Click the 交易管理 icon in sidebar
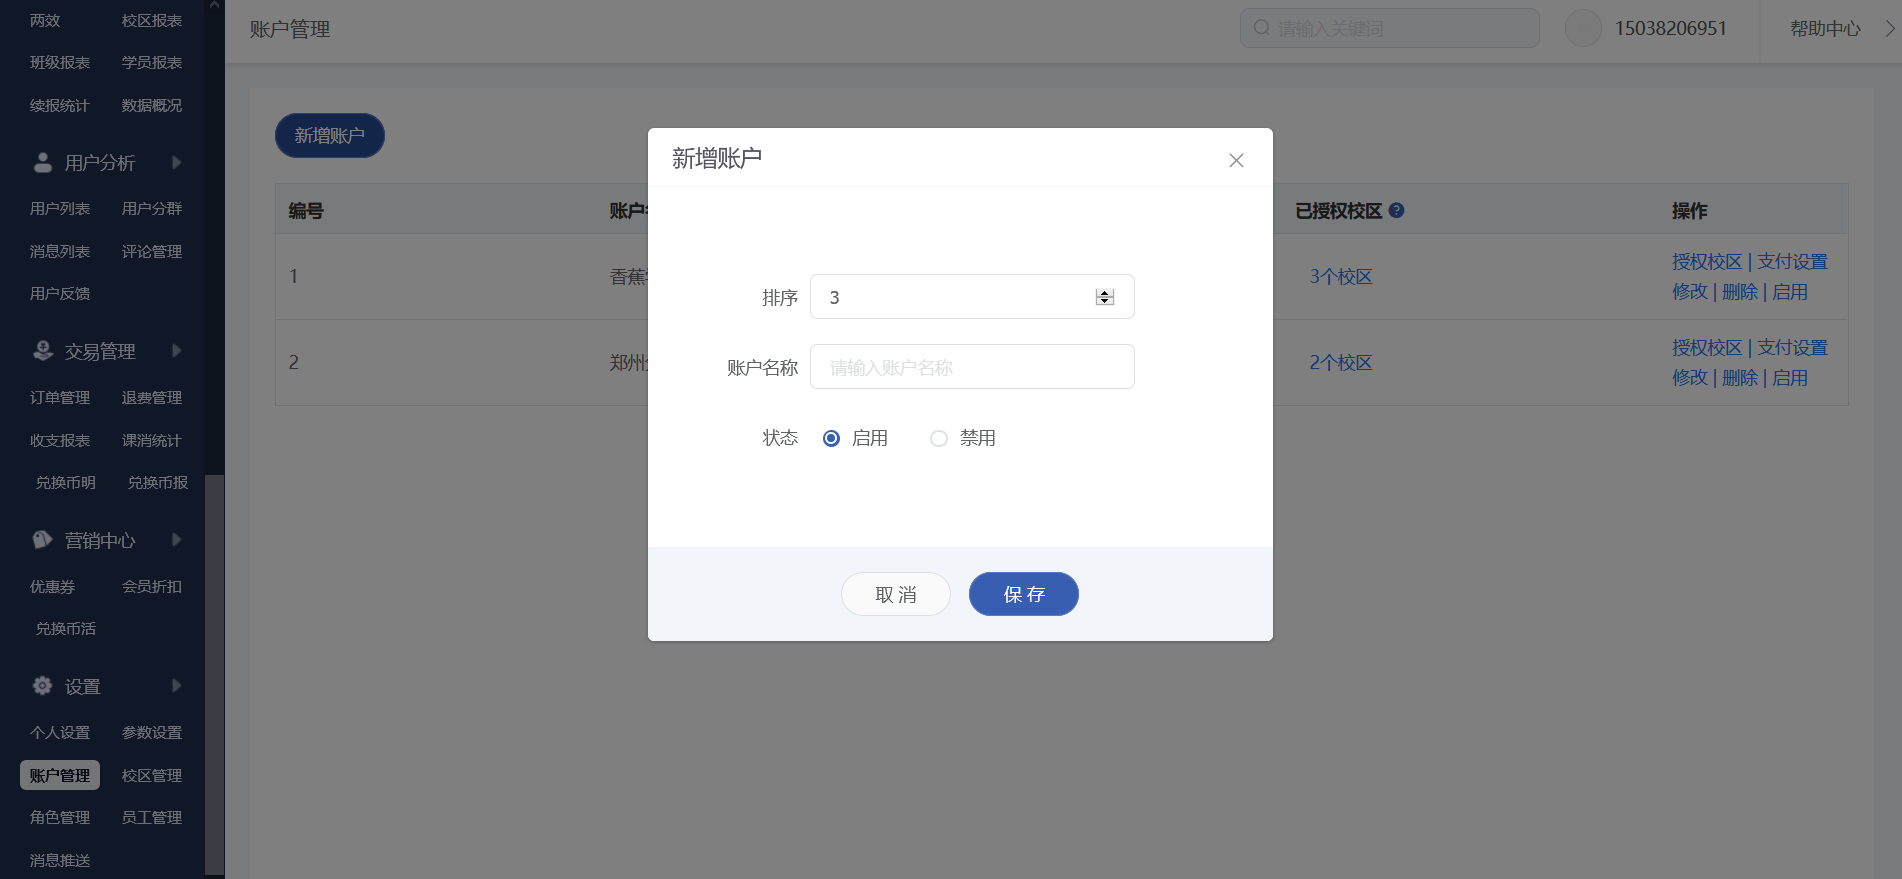 [43, 351]
